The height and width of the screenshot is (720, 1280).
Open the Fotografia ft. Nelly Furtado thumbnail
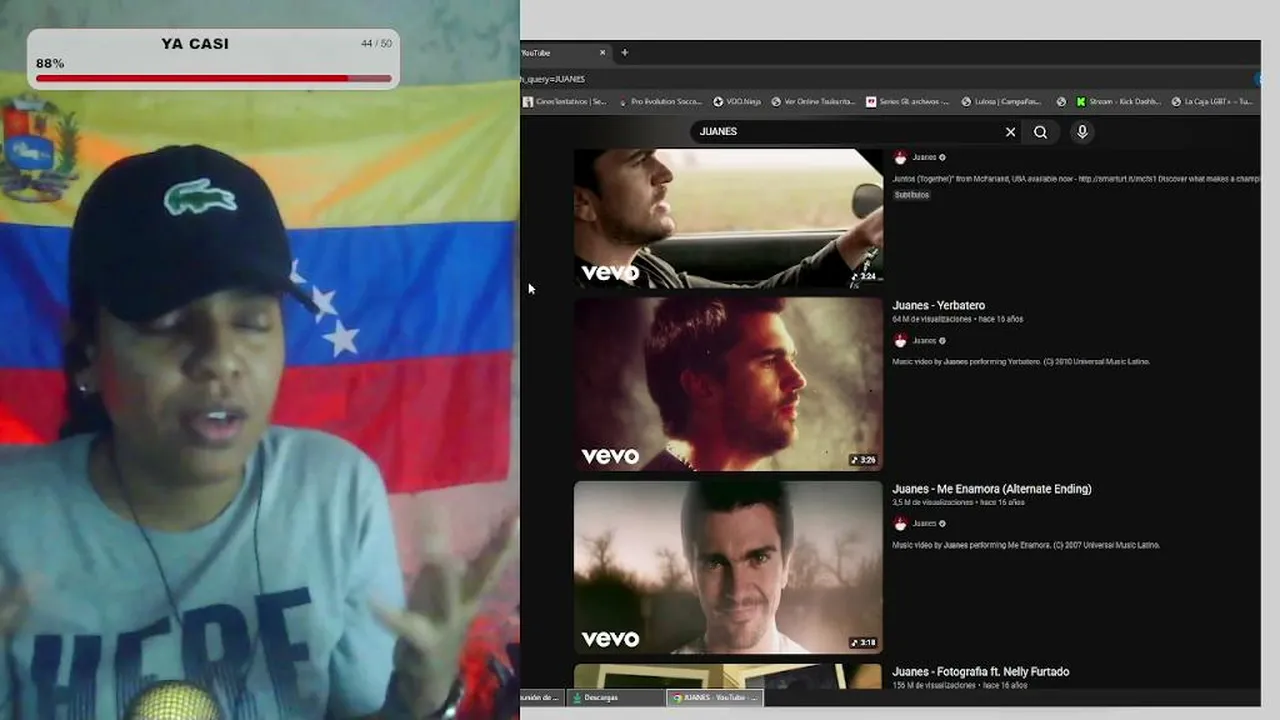(x=728, y=676)
